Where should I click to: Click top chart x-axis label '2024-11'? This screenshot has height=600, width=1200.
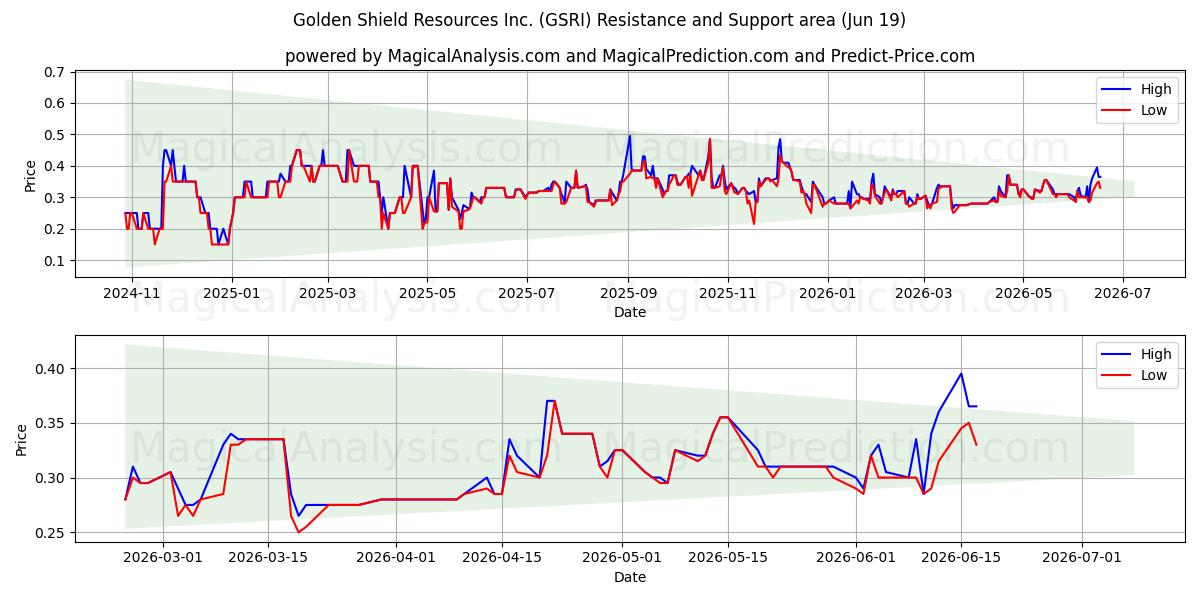(131, 293)
